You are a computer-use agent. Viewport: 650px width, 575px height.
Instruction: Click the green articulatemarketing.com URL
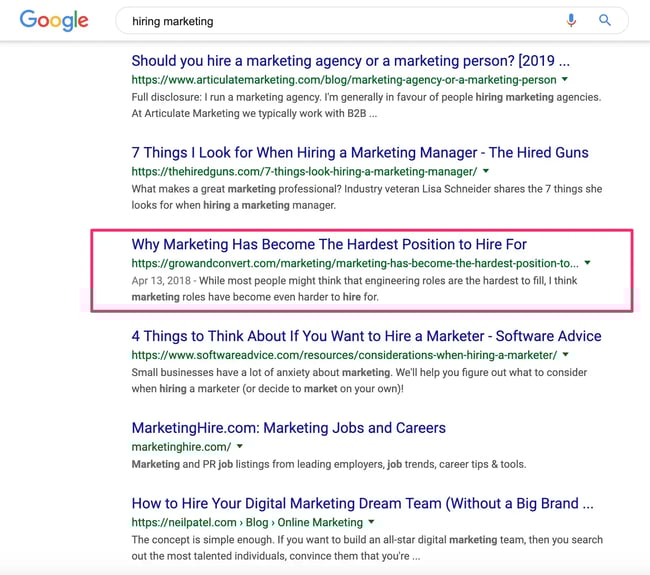pos(344,79)
